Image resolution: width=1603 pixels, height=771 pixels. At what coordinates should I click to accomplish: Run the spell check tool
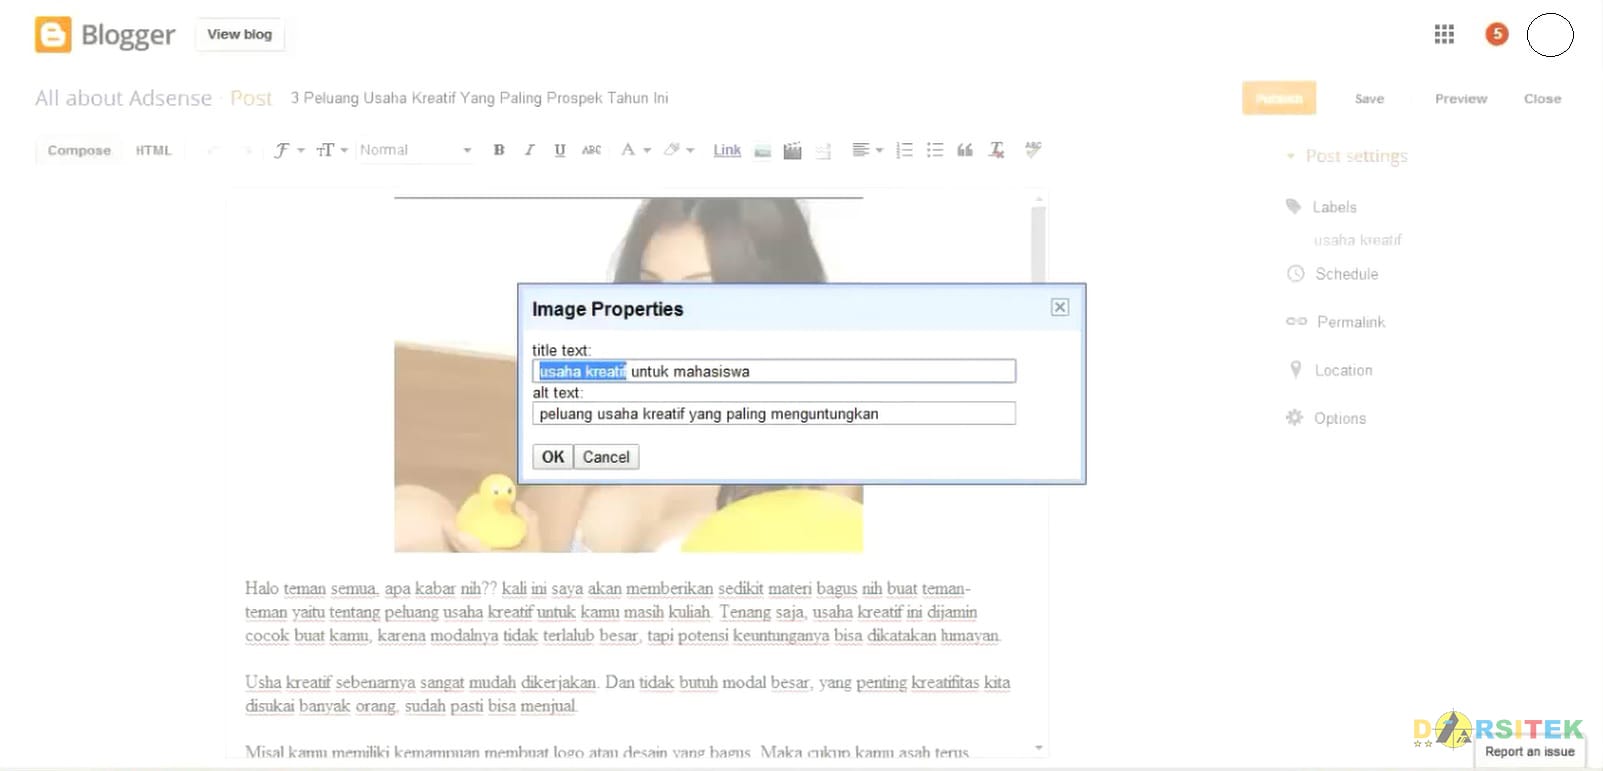click(x=1033, y=150)
